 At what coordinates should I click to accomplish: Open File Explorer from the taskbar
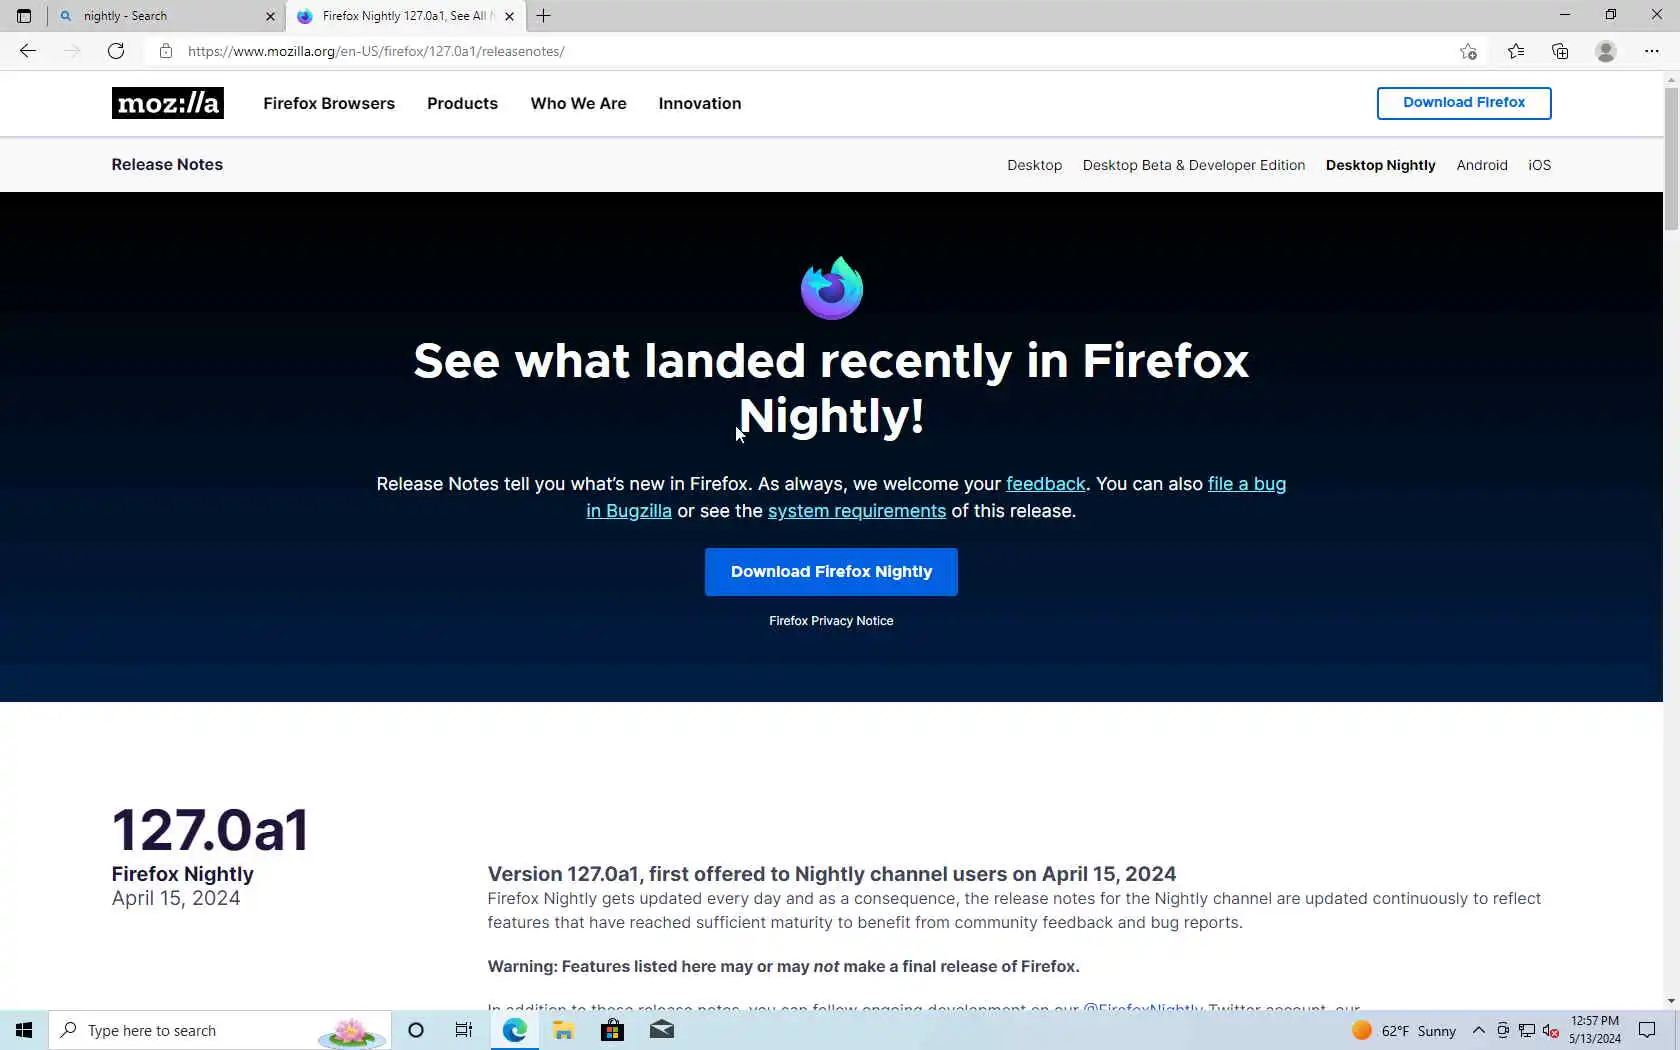pyautogui.click(x=563, y=1030)
